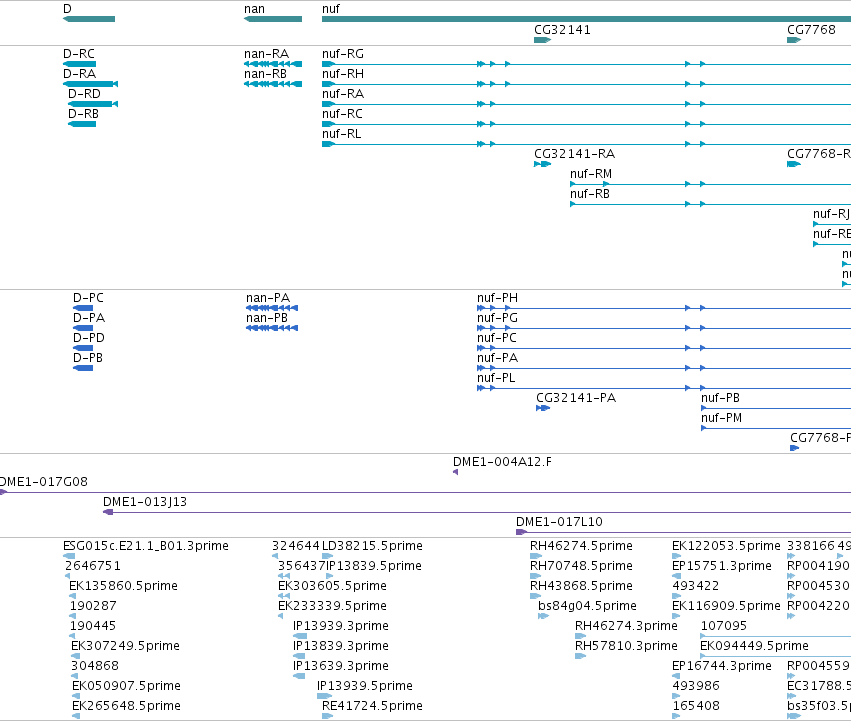Click the CG32141-PA protein feature
Screen dimensions: 851x721
click(543, 408)
